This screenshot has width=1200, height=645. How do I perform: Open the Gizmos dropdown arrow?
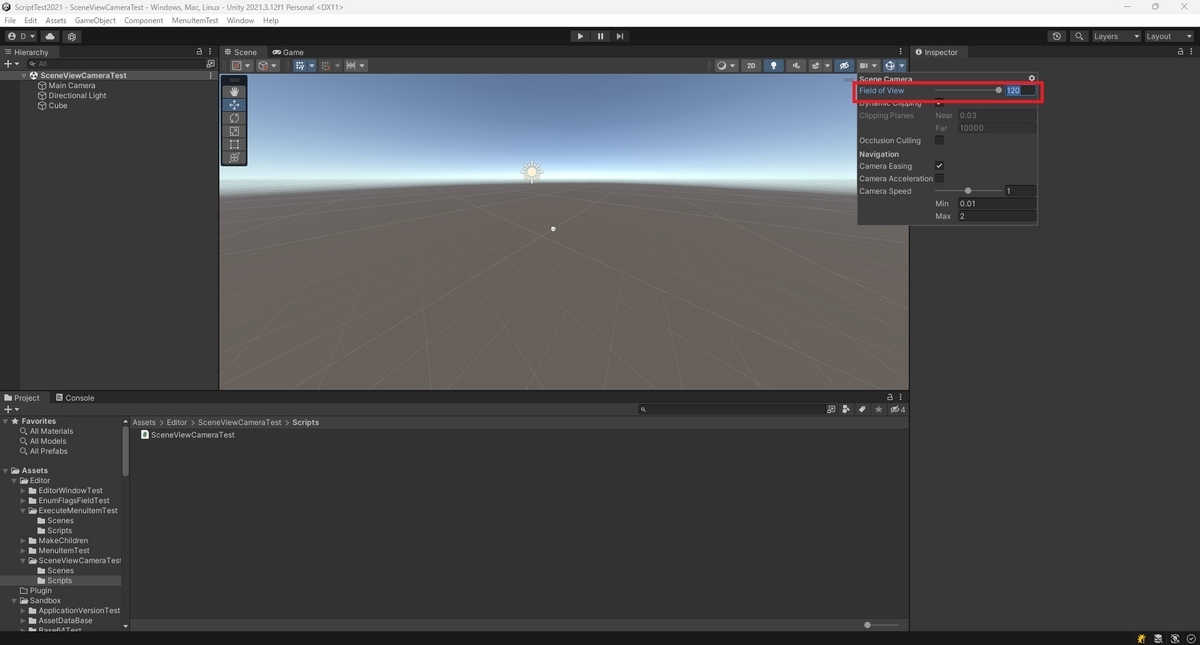pos(902,66)
